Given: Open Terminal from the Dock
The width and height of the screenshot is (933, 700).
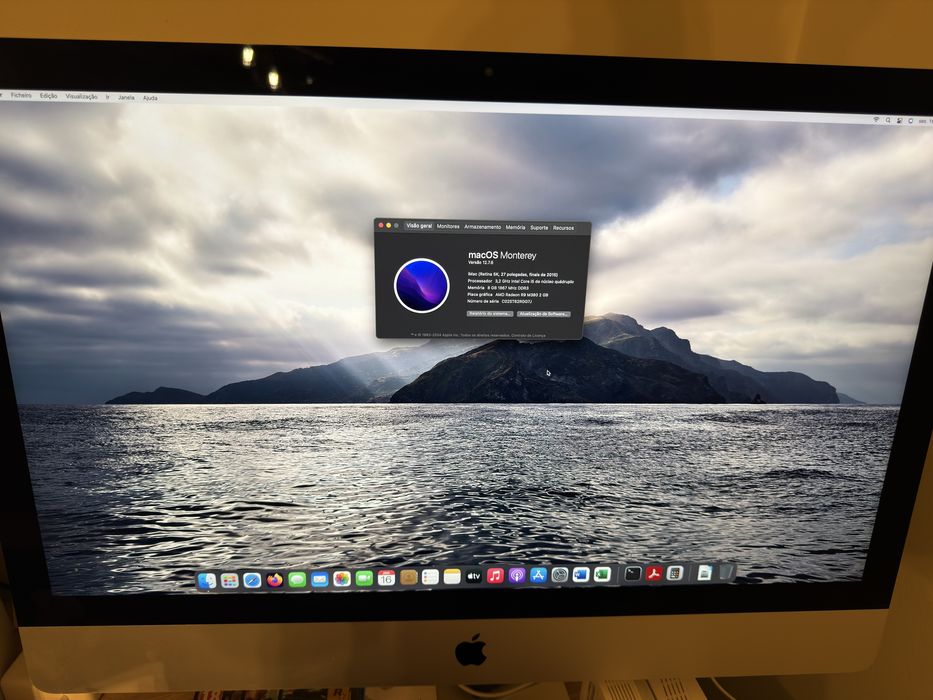Looking at the screenshot, I should pos(633,574).
